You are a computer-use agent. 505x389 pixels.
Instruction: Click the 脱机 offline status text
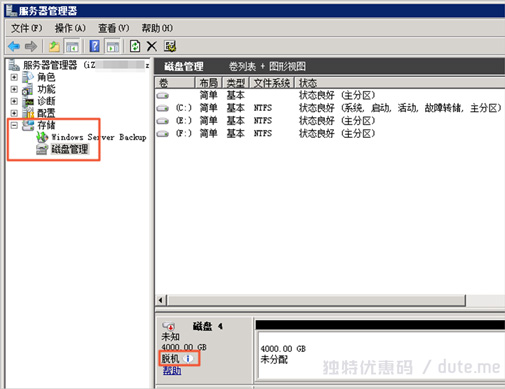171,359
